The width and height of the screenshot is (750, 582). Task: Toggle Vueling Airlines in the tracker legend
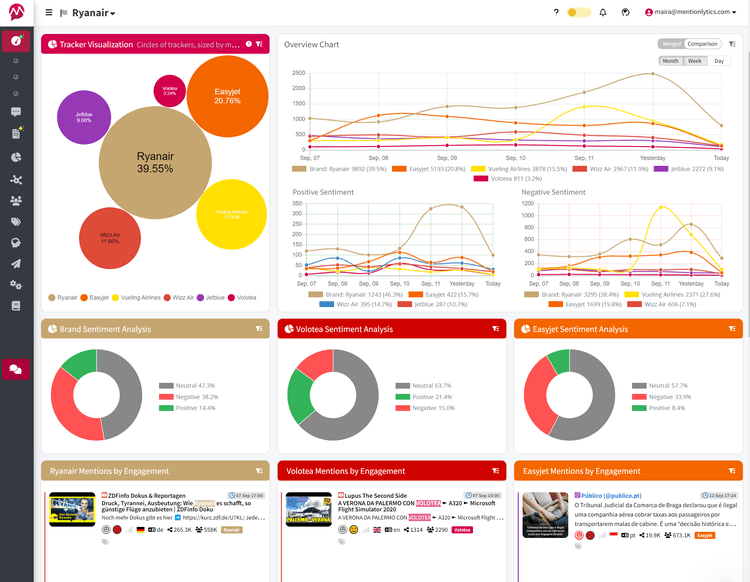(x=136, y=297)
